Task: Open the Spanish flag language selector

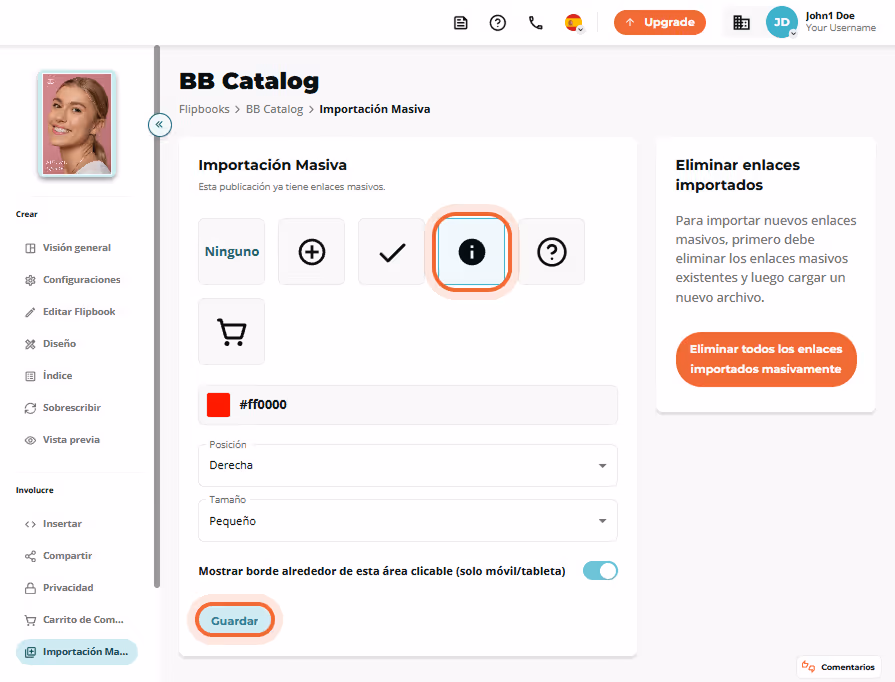Action: (x=574, y=23)
